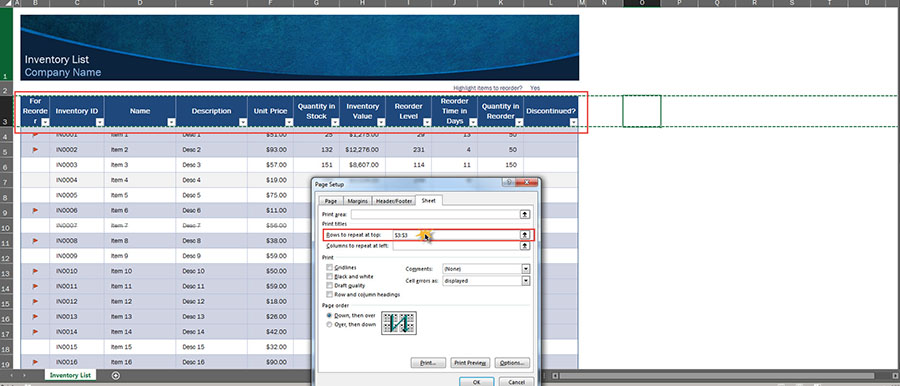This screenshot has height=386, width=900.
Task: Open Options... in Page Setup
Action: point(511,363)
